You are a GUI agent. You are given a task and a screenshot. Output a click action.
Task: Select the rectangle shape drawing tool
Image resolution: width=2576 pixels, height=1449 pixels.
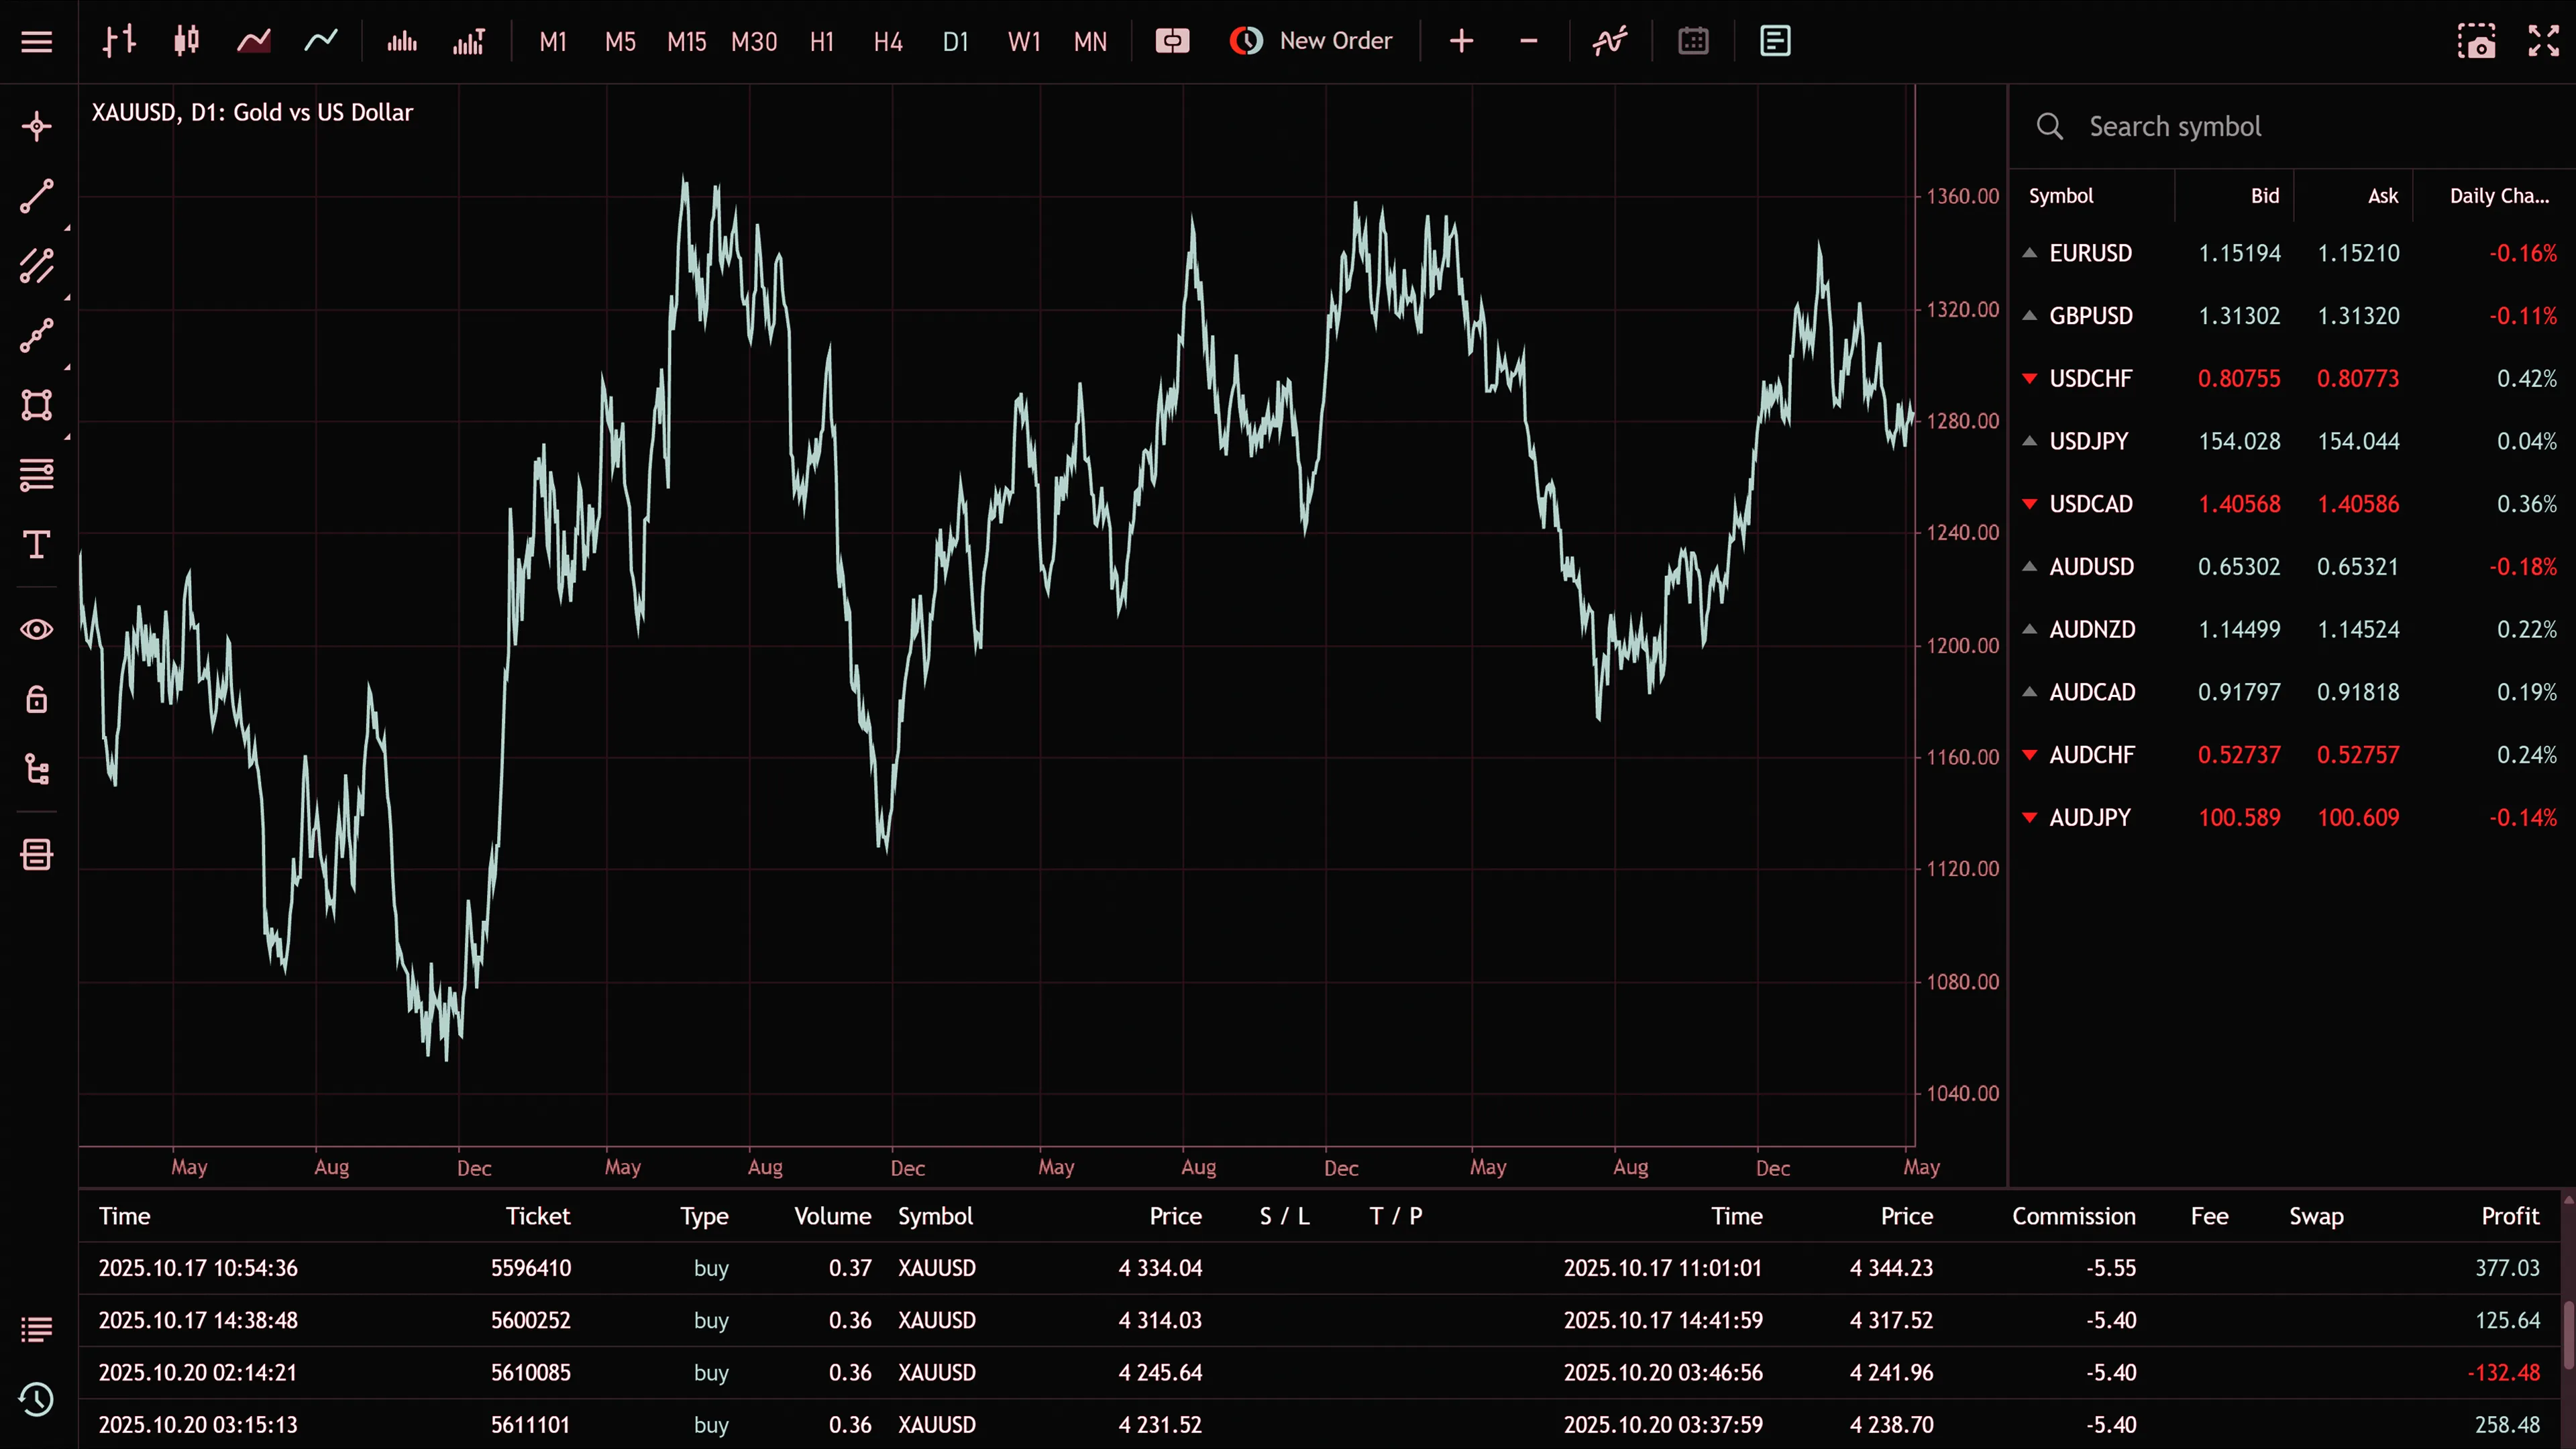(37, 405)
